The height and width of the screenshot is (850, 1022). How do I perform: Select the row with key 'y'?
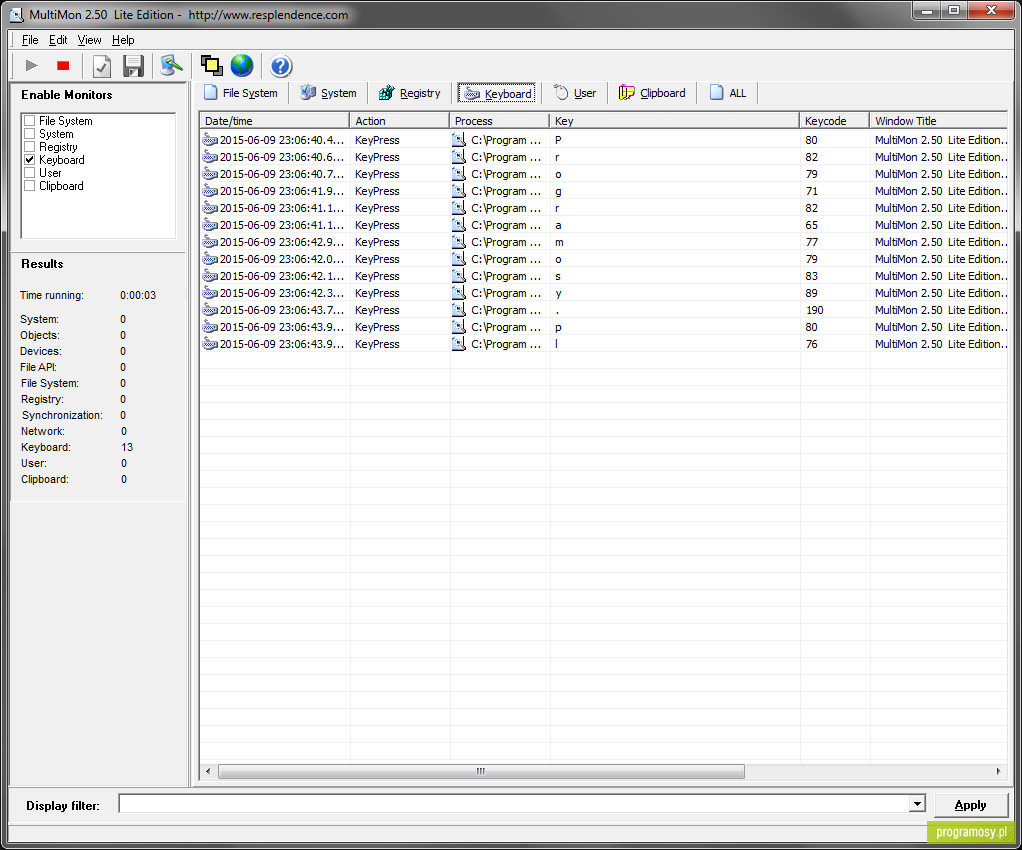pos(604,293)
